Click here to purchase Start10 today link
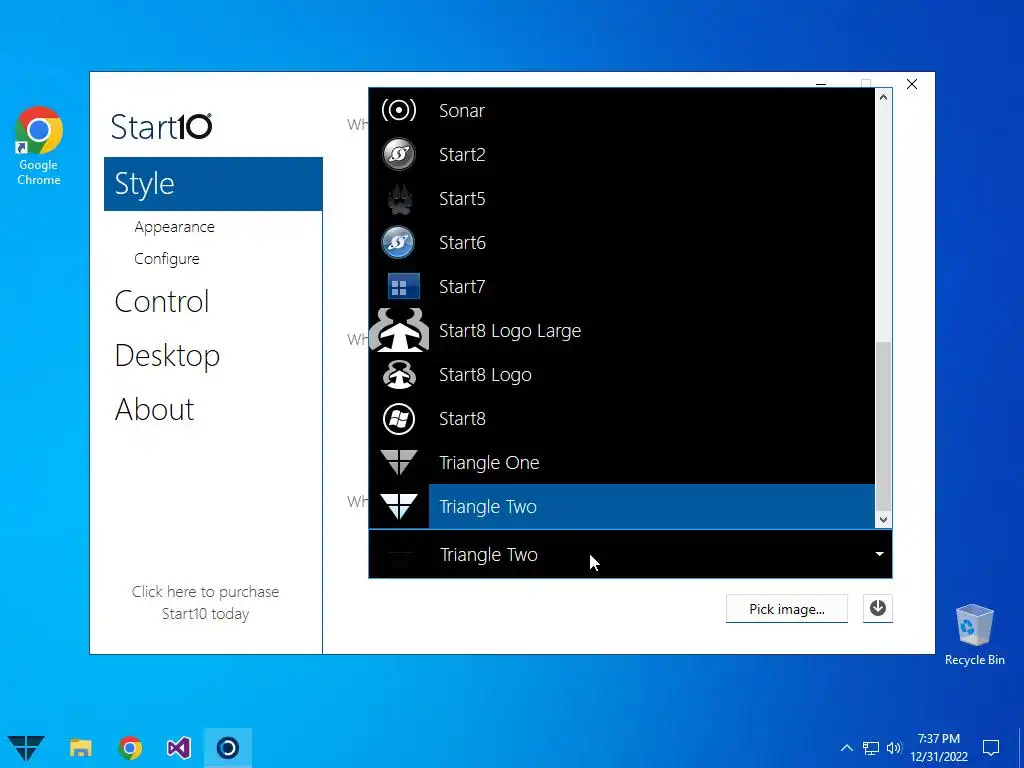Viewport: 1024px width, 768px height. (205, 602)
